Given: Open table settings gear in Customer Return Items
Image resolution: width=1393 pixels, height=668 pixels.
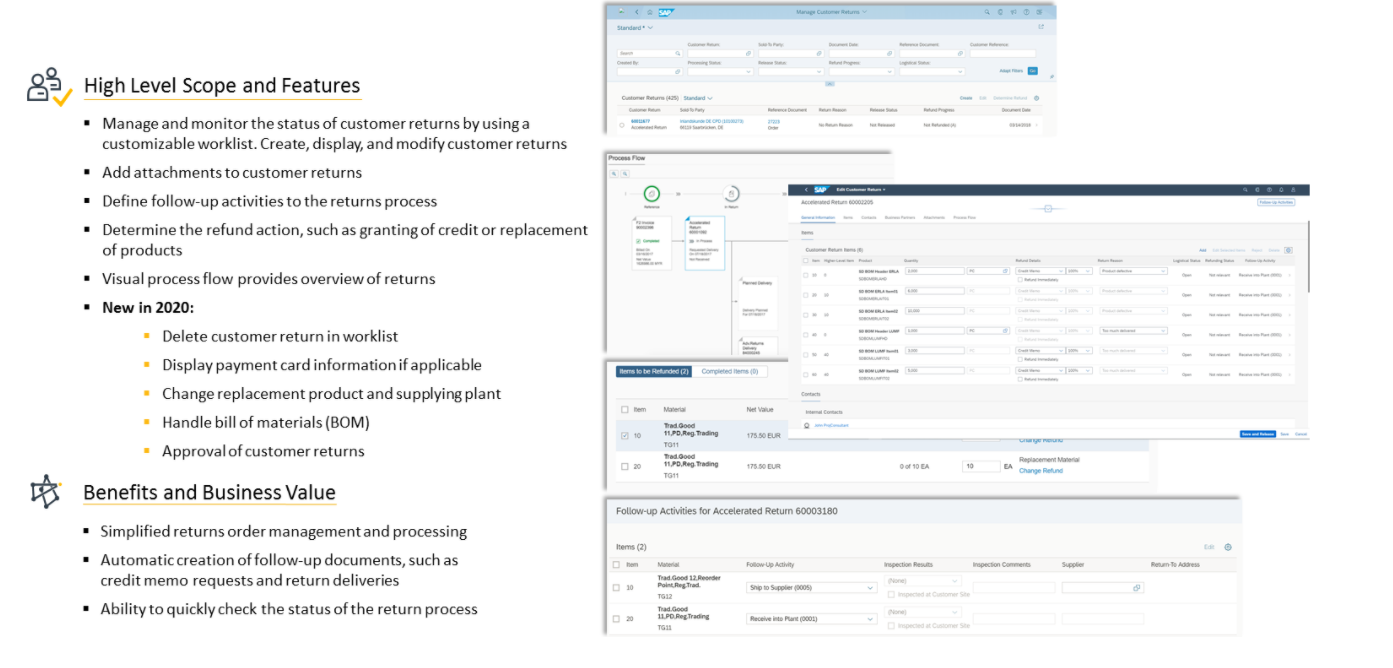Looking at the screenshot, I should click(1288, 250).
